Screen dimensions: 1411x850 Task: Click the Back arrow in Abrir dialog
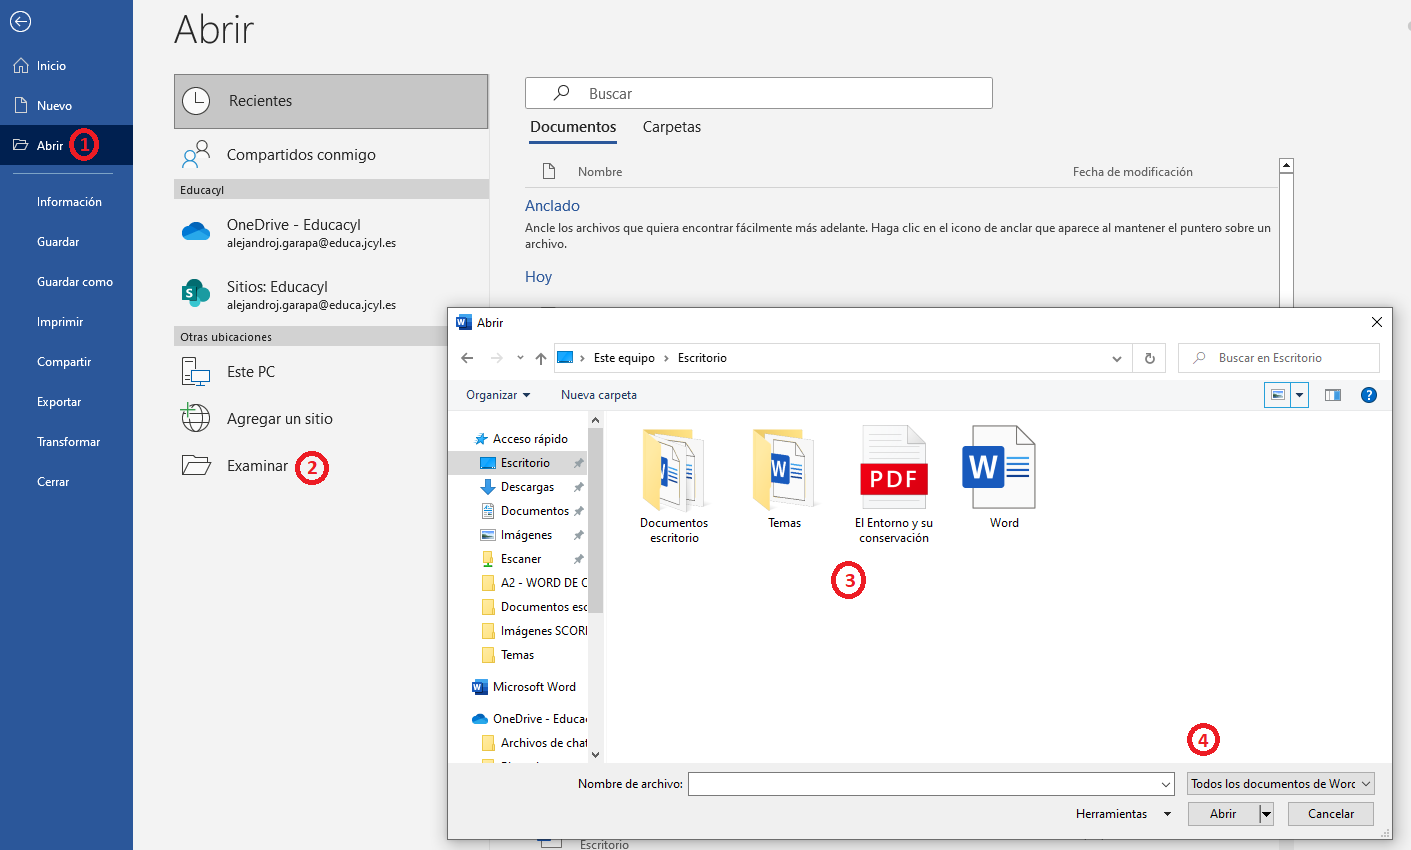(x=467, y=358)
